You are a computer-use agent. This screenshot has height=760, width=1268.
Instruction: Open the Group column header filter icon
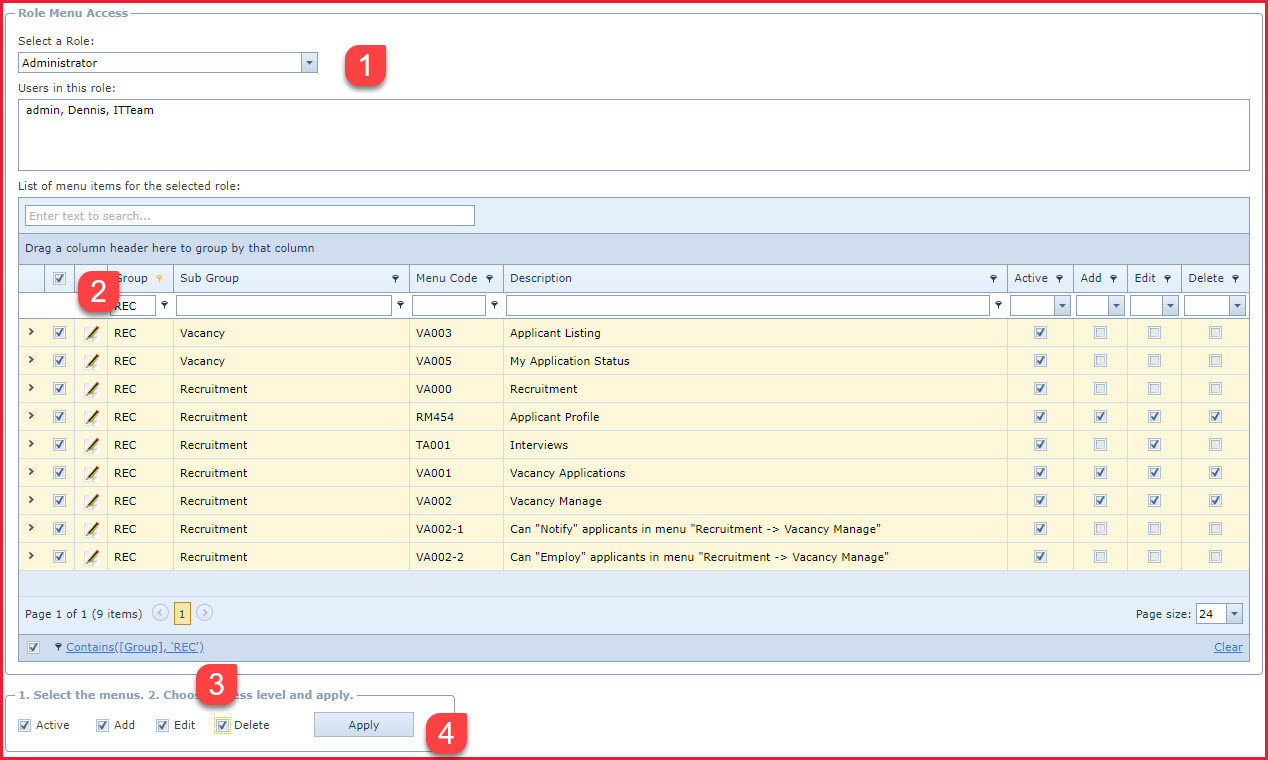pyautogui.click(x=159, y=279)
